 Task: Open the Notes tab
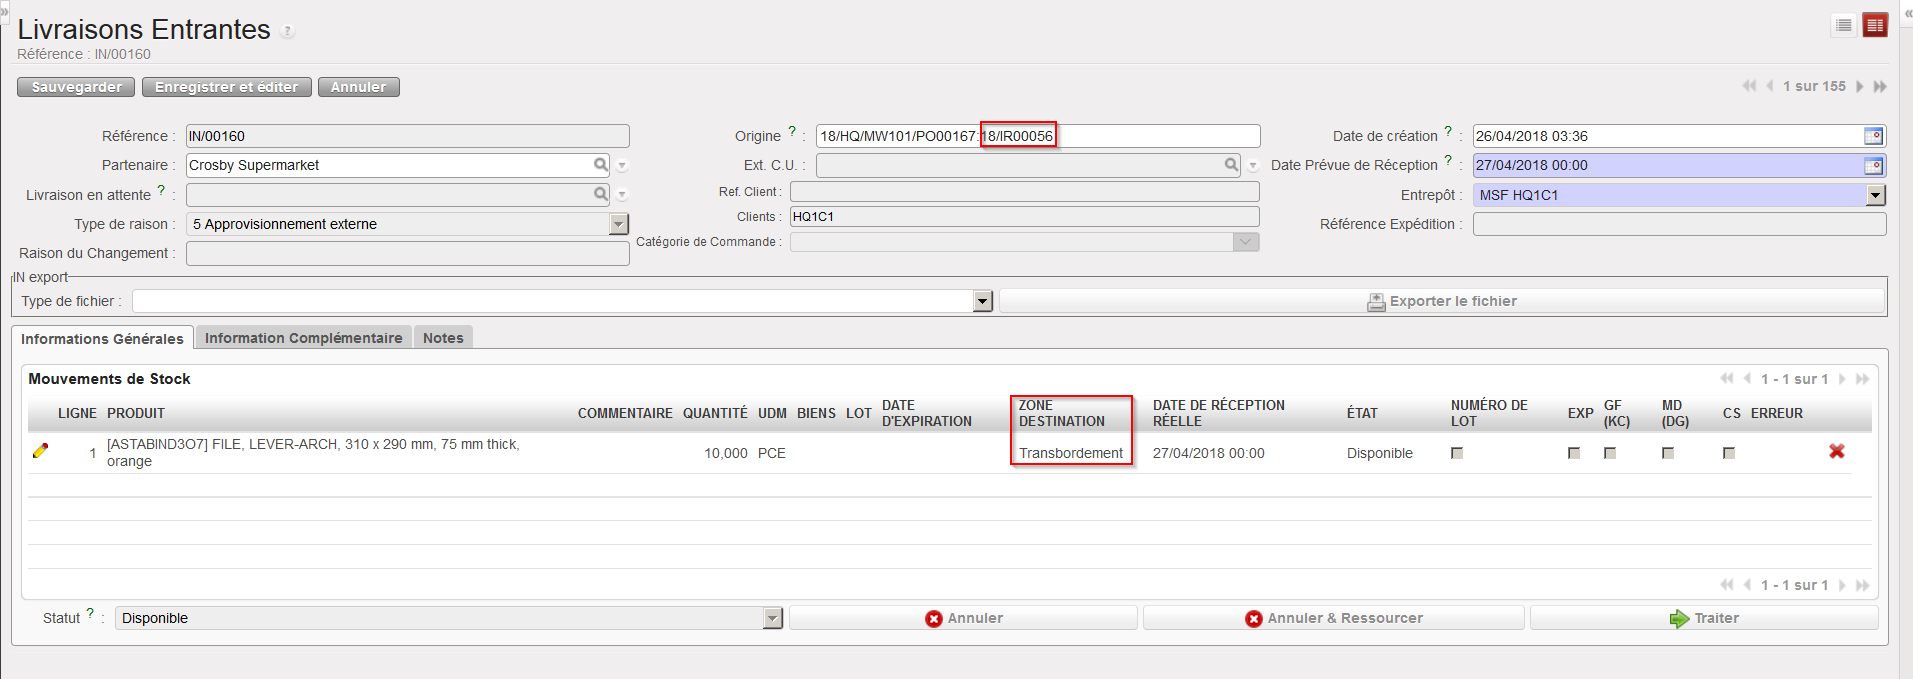tap(442, 338)
